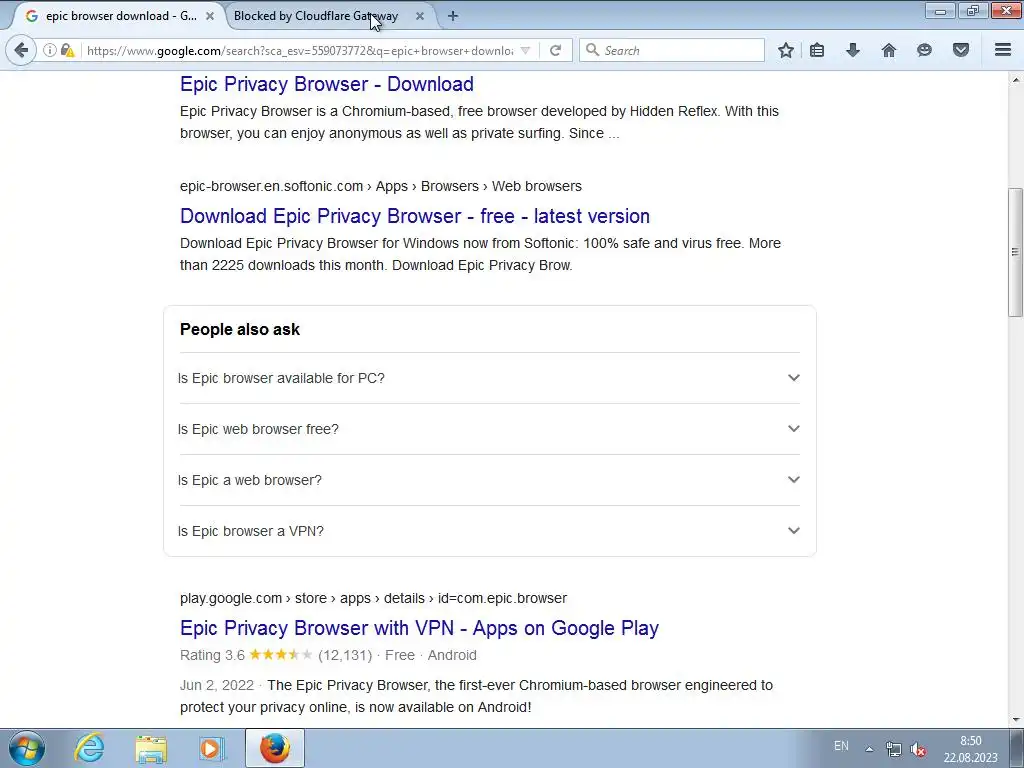1024x768 pixels.
Task: Open the clock showing 8:50
Action: pyautogui.click(x=970, y=749)
